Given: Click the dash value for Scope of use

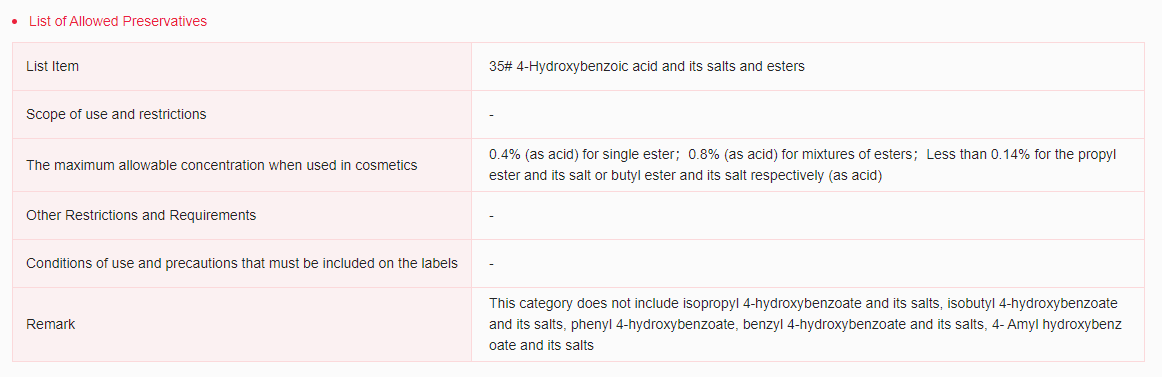Looking at the screenshot, I should tap(491, 116).
